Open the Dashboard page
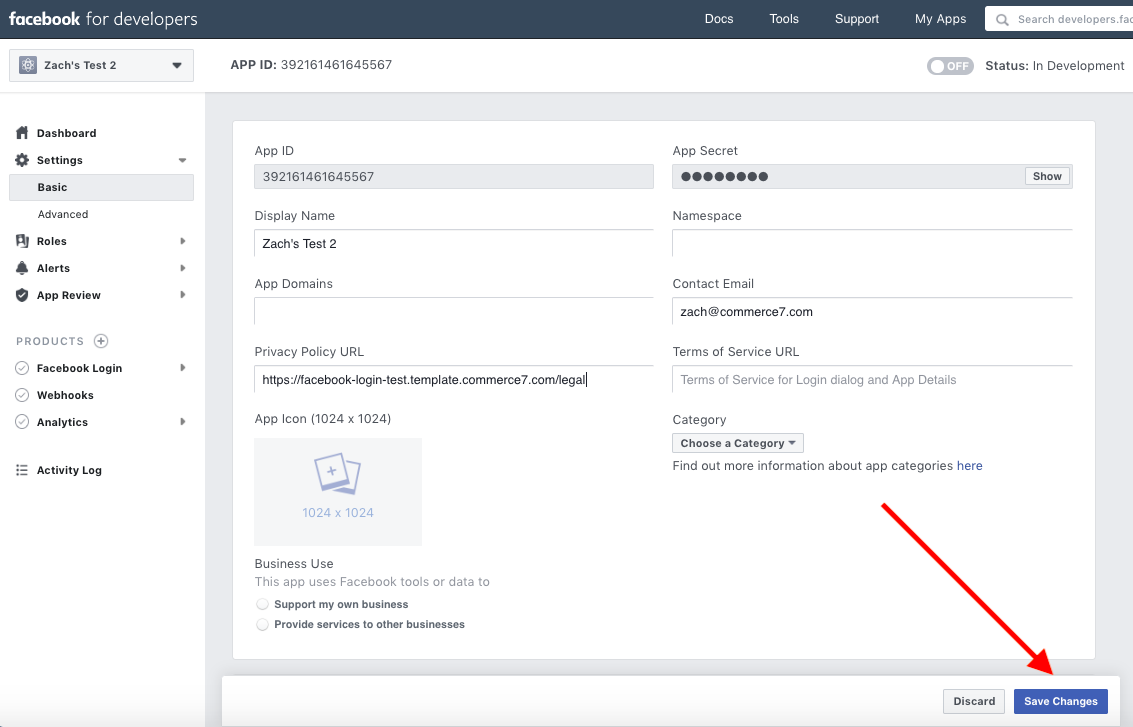1133x727 pixels. click(66, 133)
